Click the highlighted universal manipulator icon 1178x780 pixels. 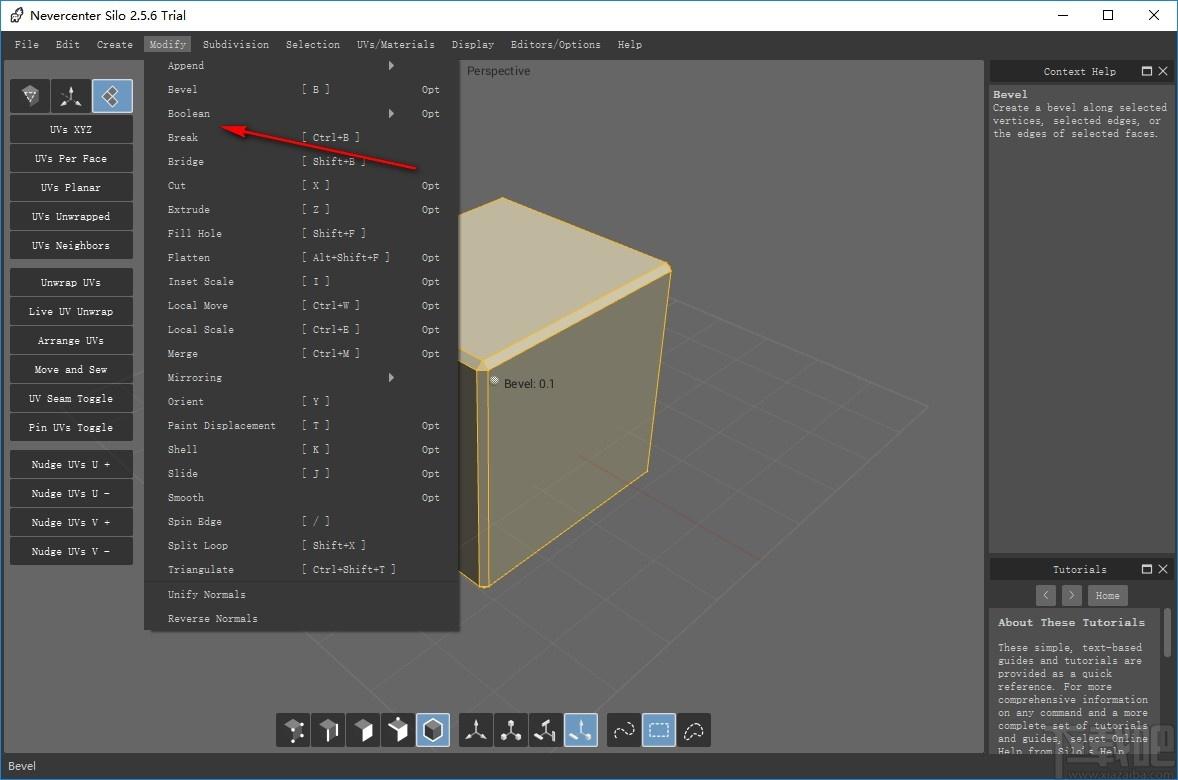pos(581,730)
